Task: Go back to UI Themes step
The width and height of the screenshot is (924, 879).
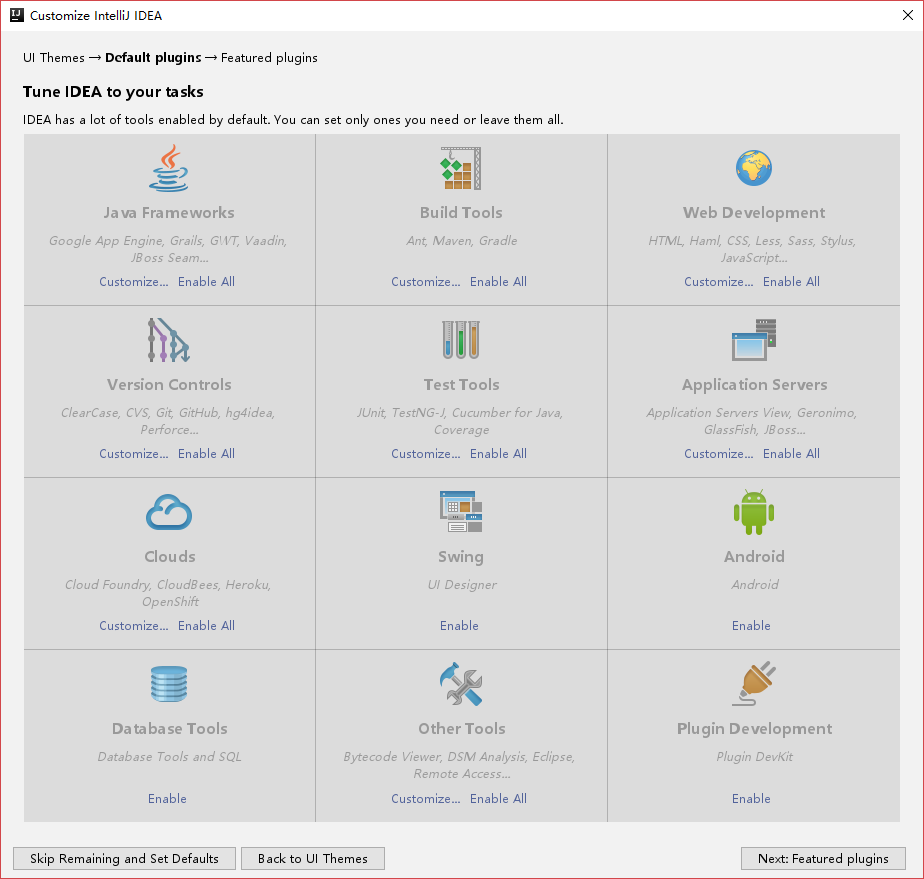Action: 312,858
